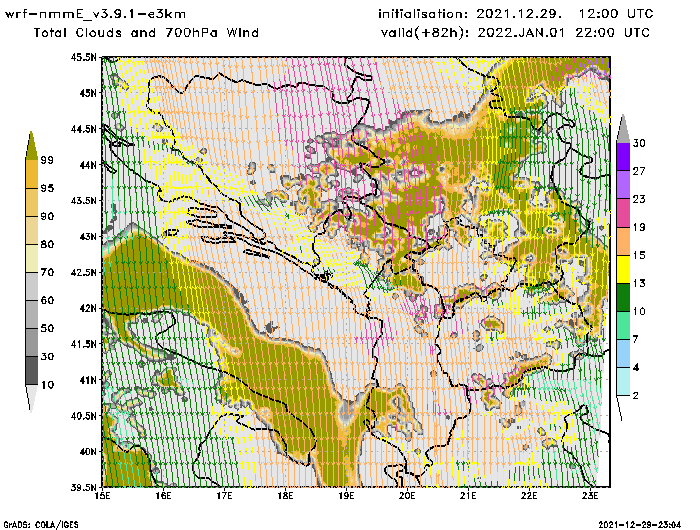Viewport: 700px width, 530px height.
Task: Click the 44N latitude axis label
Action: pos(87,165)
